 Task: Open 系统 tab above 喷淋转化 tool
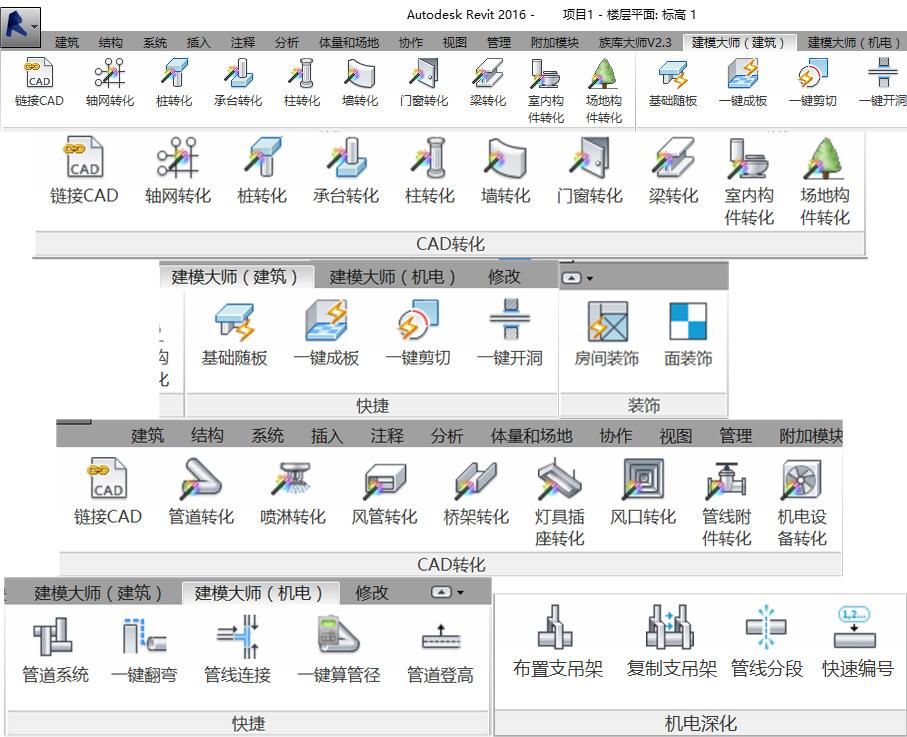point(267,436)
